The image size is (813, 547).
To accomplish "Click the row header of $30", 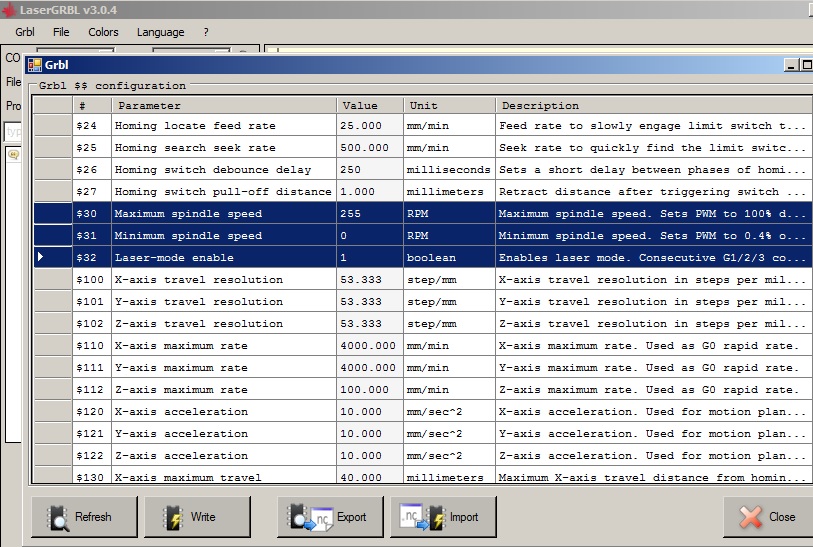I will pos(53,214).
